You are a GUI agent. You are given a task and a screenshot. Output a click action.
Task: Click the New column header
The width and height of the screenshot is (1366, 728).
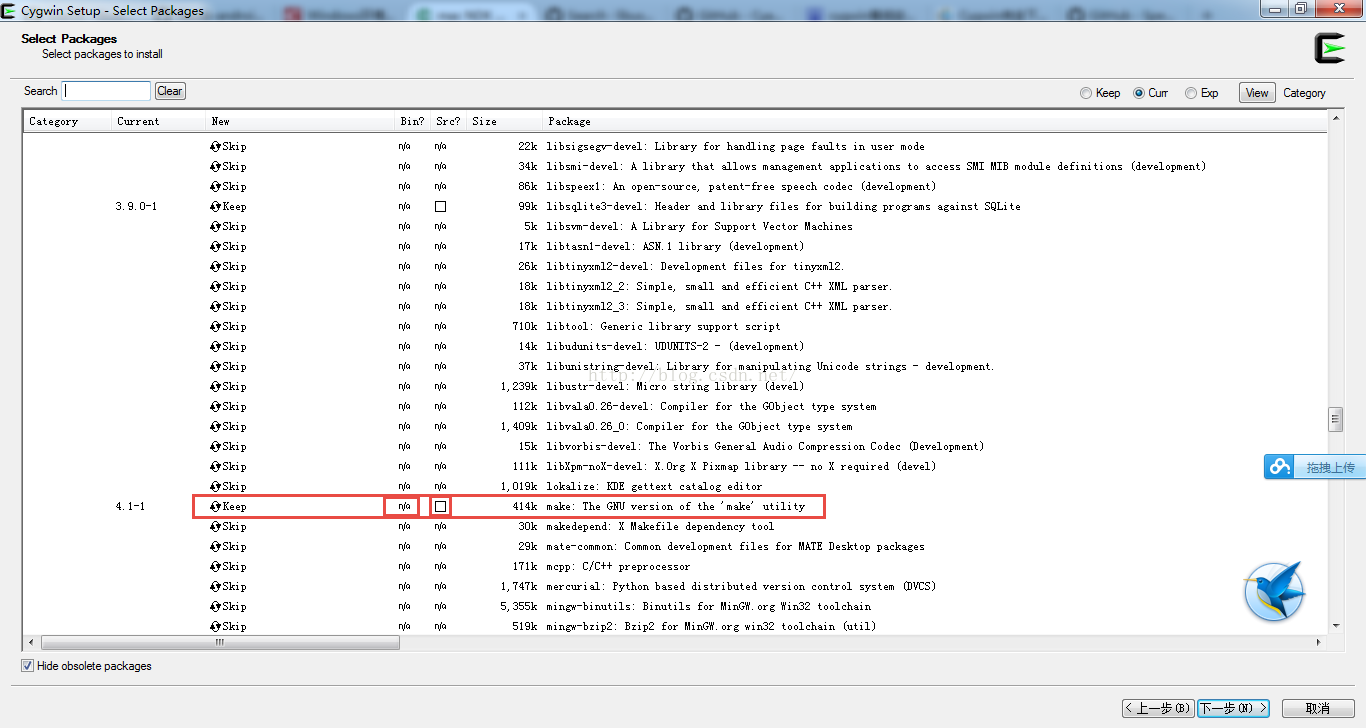pos(300,121)
